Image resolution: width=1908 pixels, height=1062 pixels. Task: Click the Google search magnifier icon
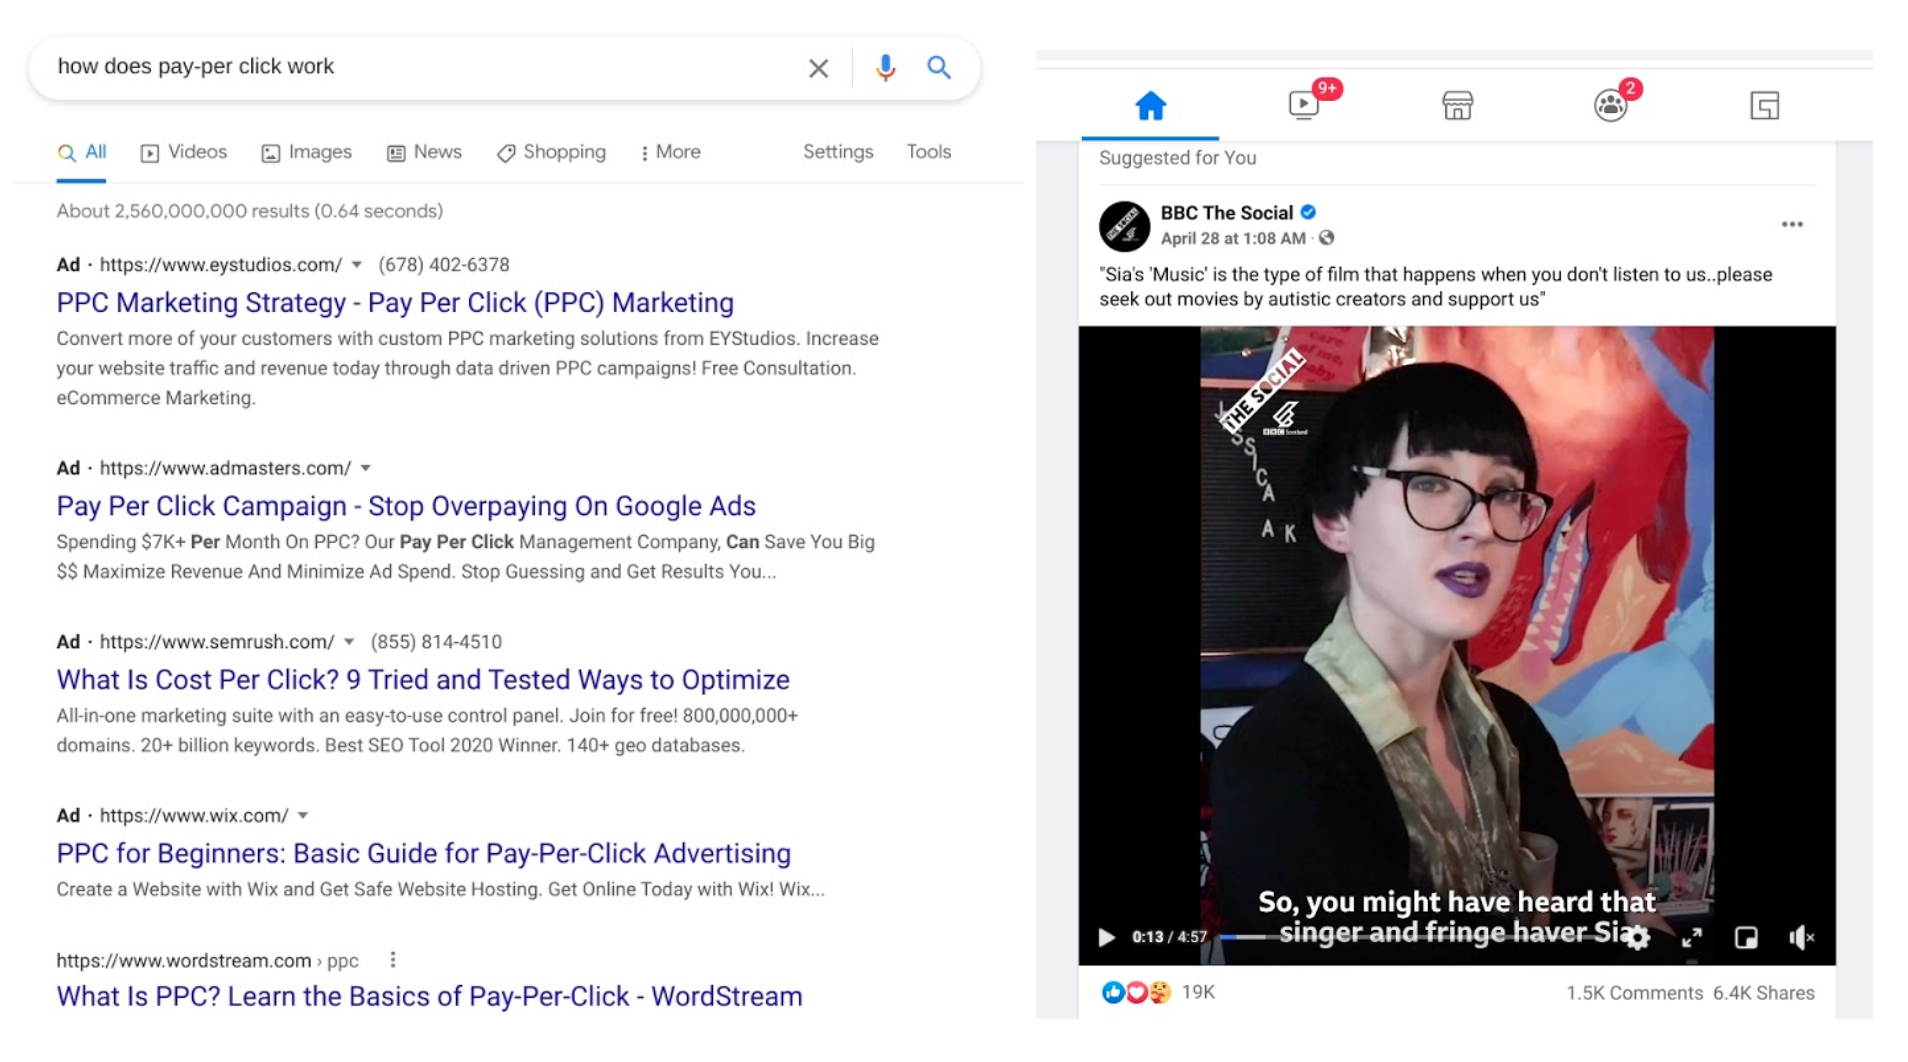tap(938, 67)
